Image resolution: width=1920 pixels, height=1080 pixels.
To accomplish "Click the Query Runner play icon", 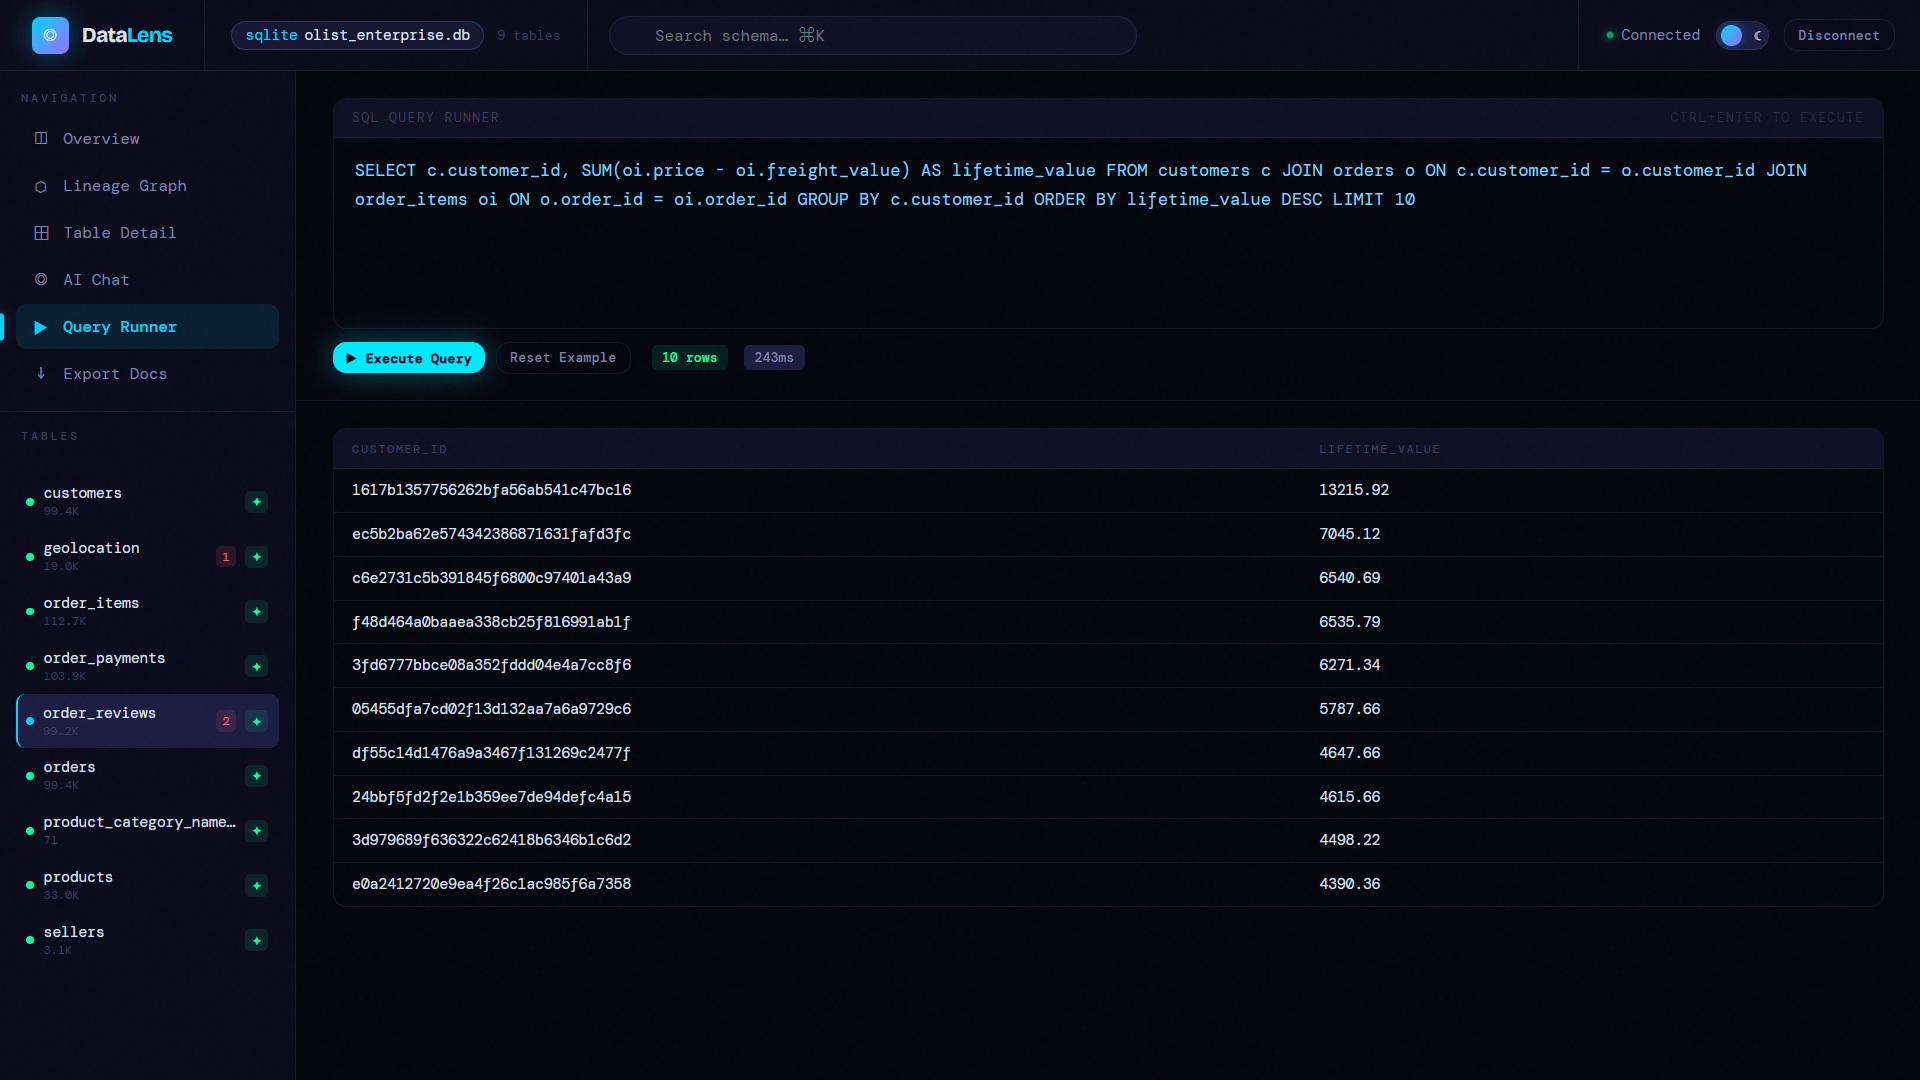I will click(x=41, y=327).
